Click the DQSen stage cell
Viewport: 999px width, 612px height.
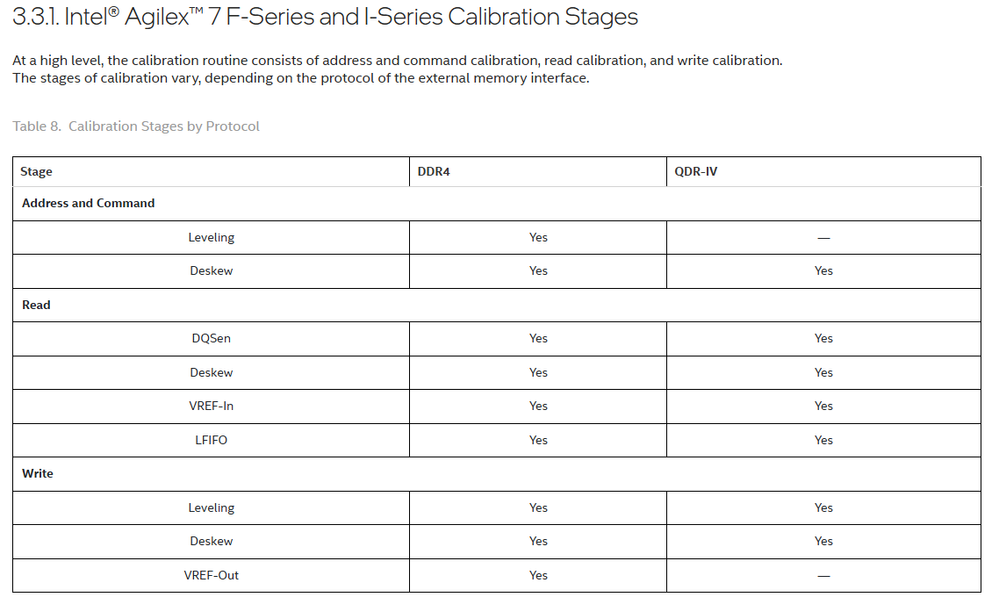[211, 338]
